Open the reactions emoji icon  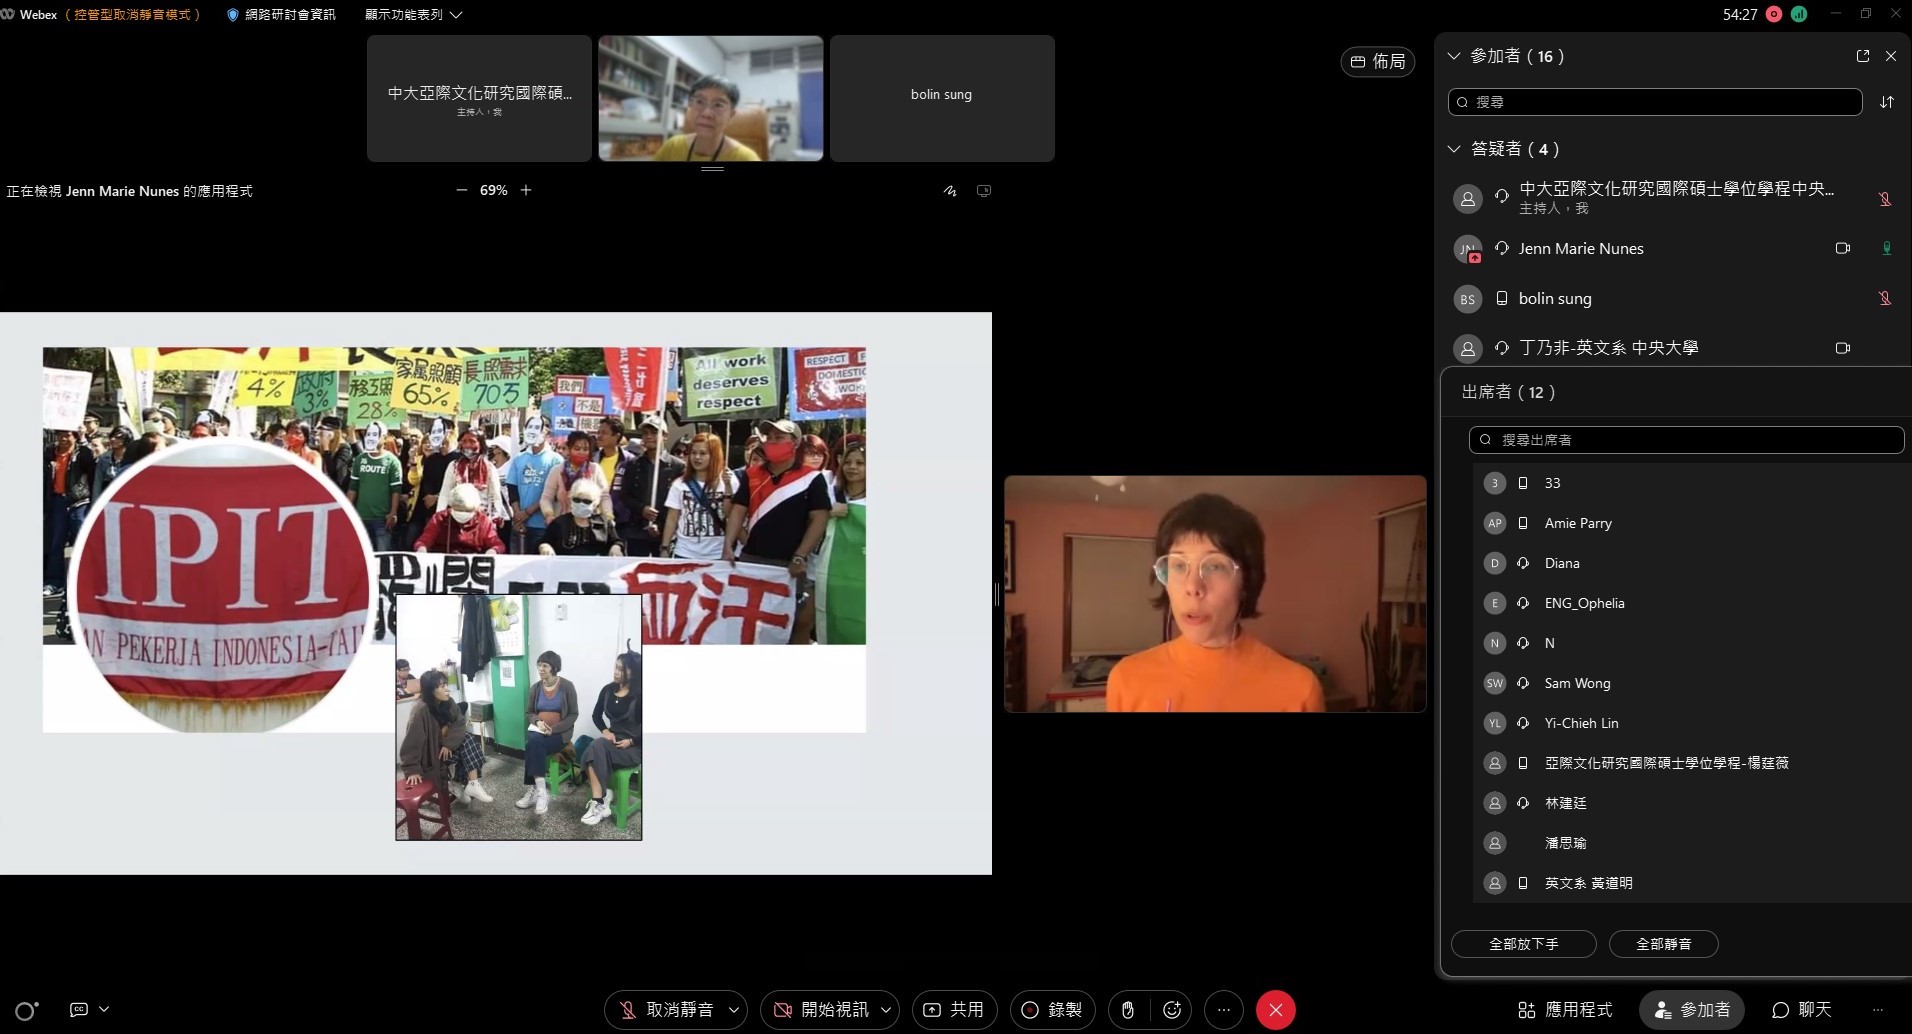[x=1172, y=1010]
